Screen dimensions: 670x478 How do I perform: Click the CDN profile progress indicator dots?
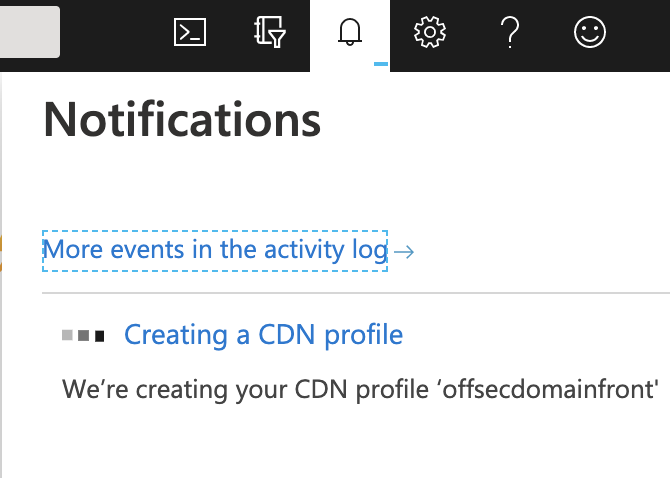tap(83, 335)
